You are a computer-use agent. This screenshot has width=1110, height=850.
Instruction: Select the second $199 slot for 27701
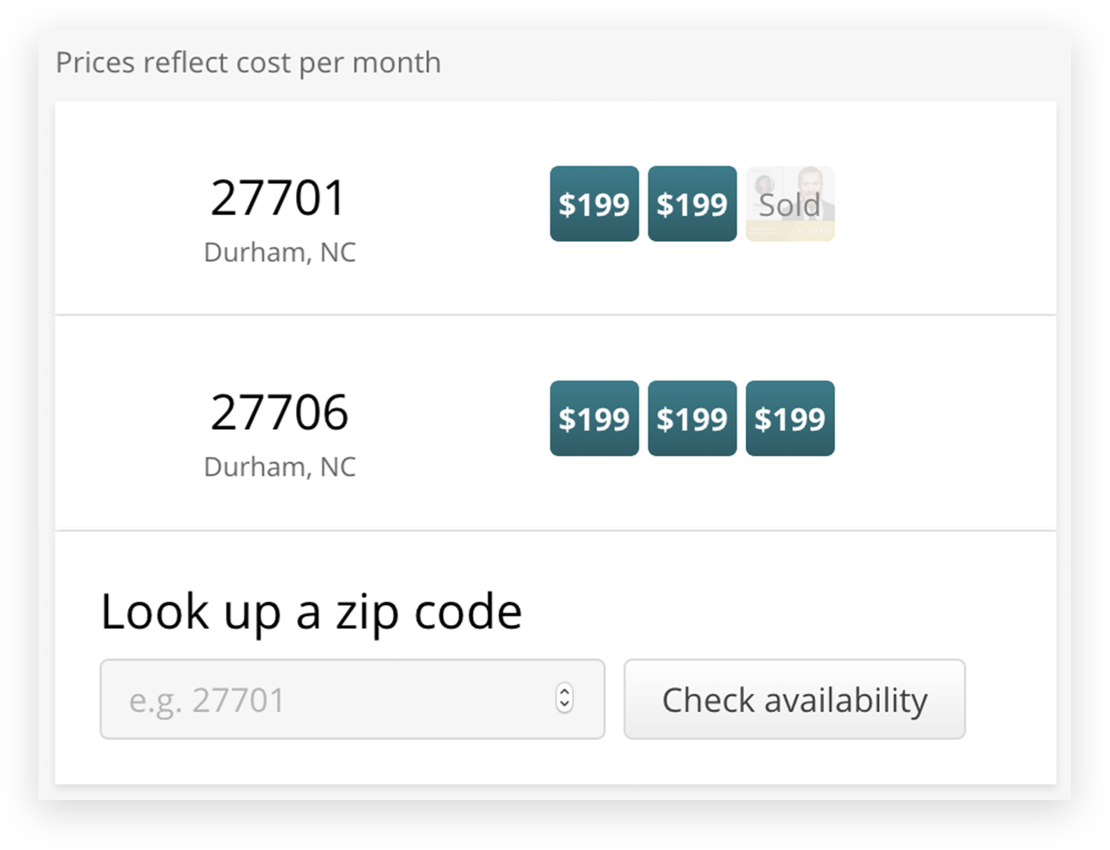pos(692,204)
